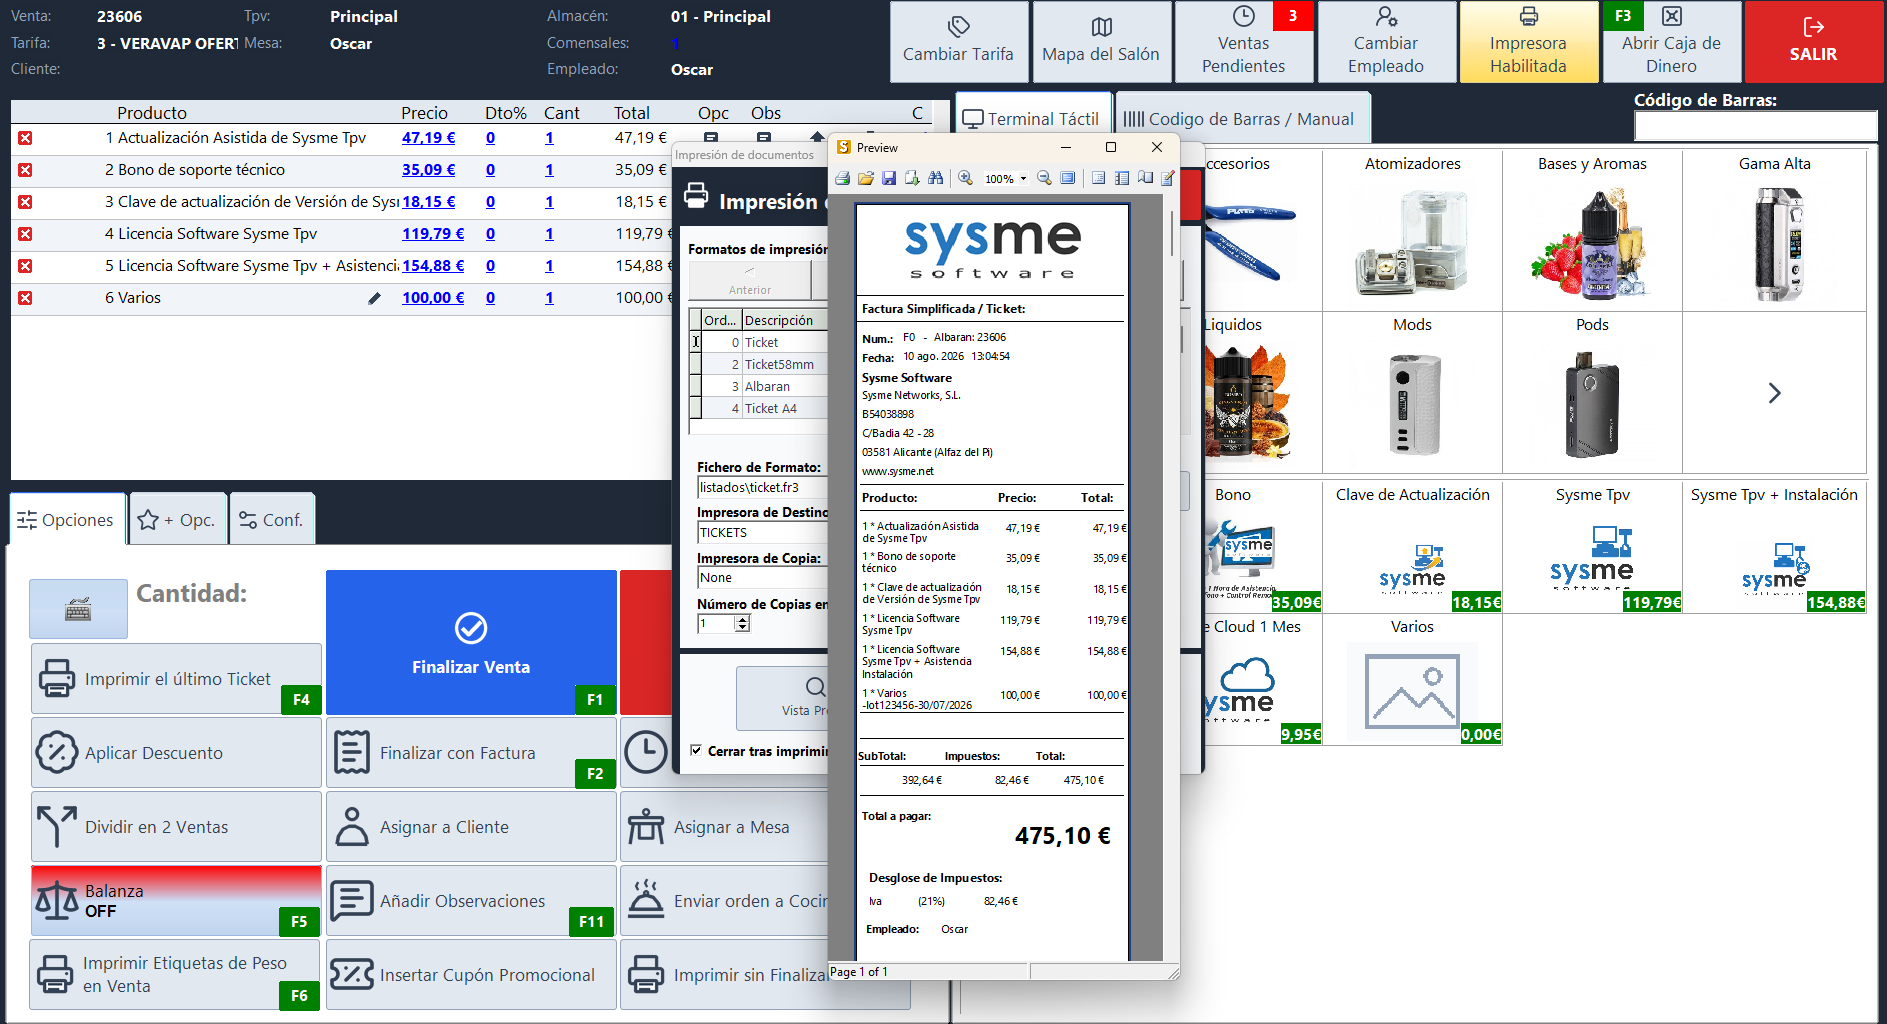1887x1024 pixels.
Task: Adjust the Número de Copias spinner
Action: coord(742,623)
